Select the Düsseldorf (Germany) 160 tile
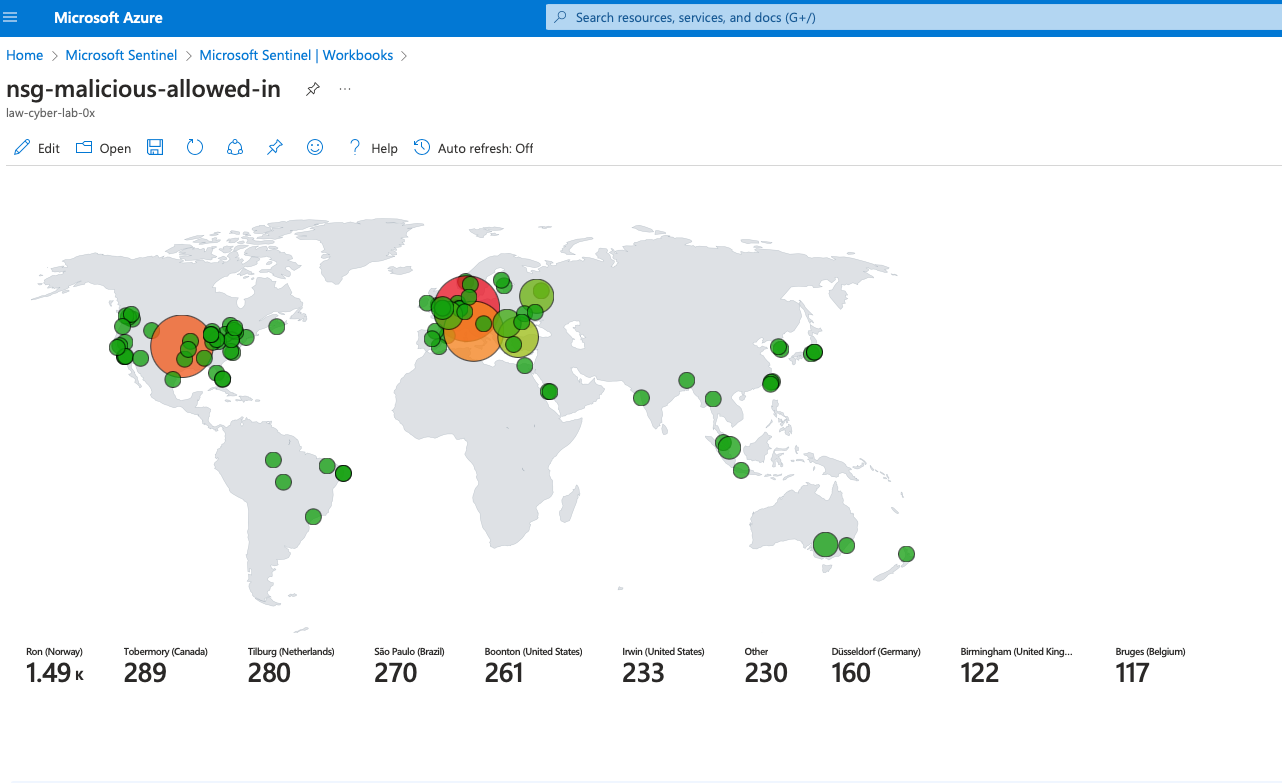Image resolution: width=1282 pixels, height=783 pixels. (876, 666)
